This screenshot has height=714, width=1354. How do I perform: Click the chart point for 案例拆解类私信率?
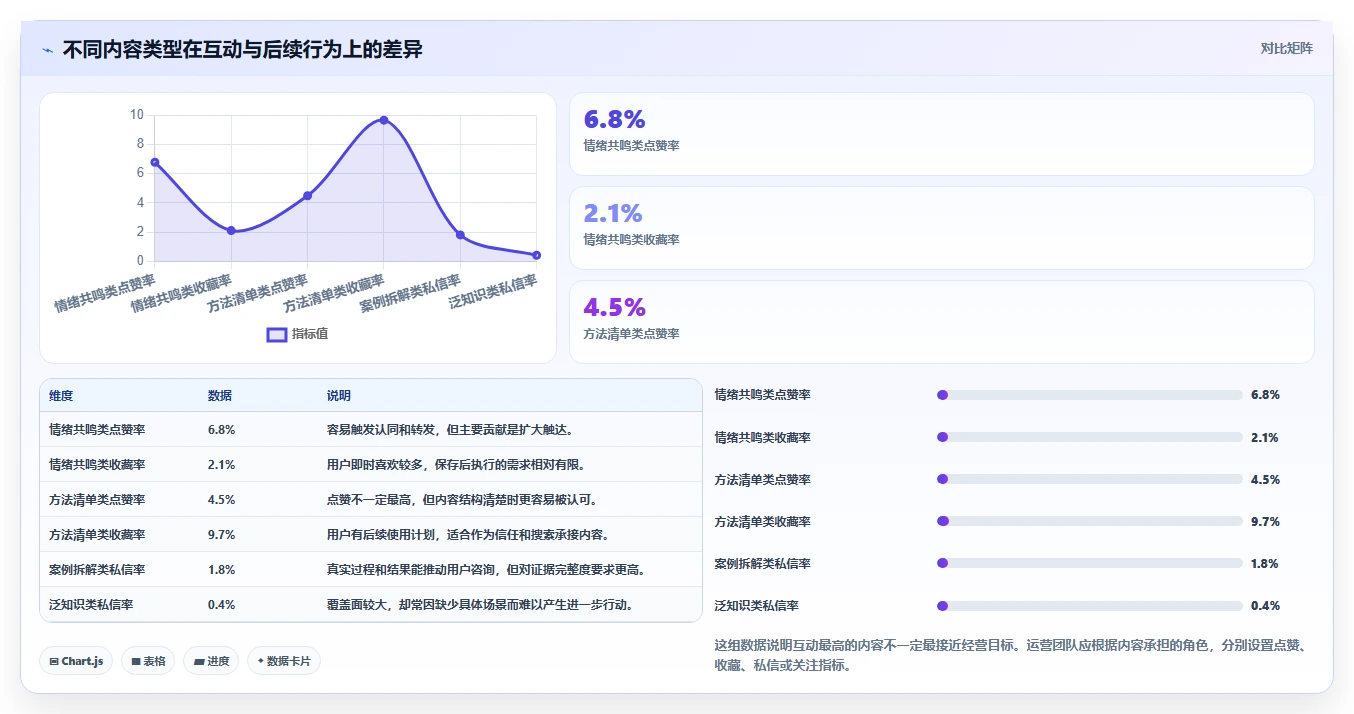(460, 235)
